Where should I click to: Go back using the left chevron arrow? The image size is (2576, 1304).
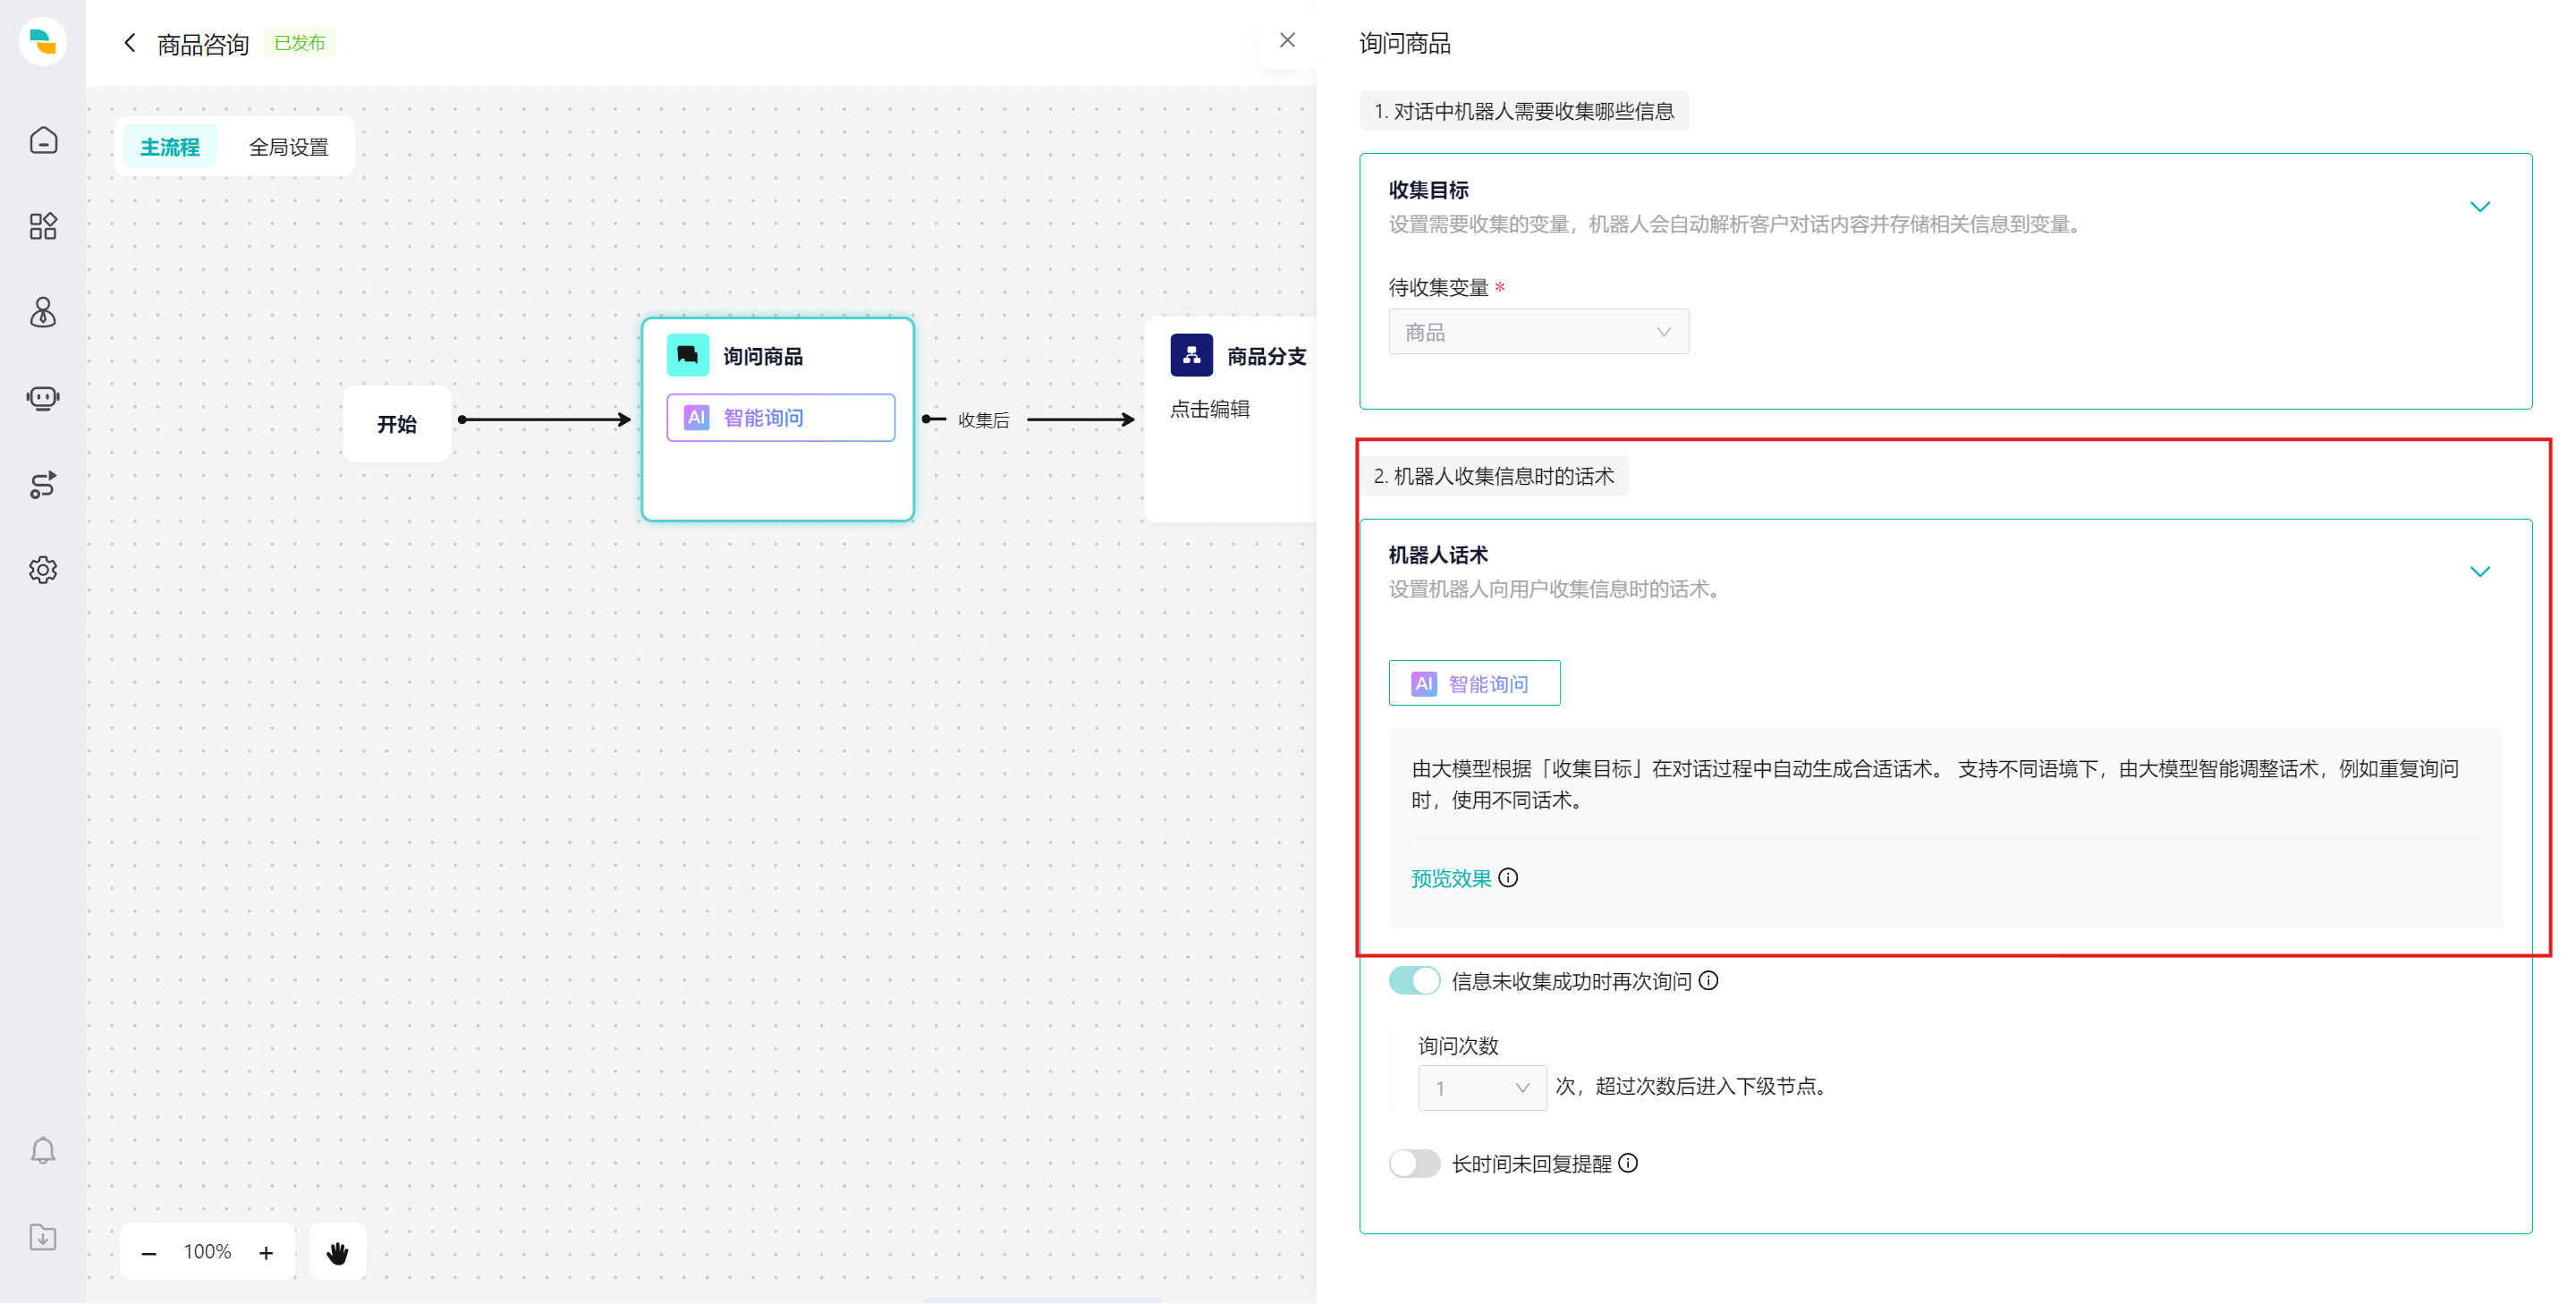pos(129,43)
